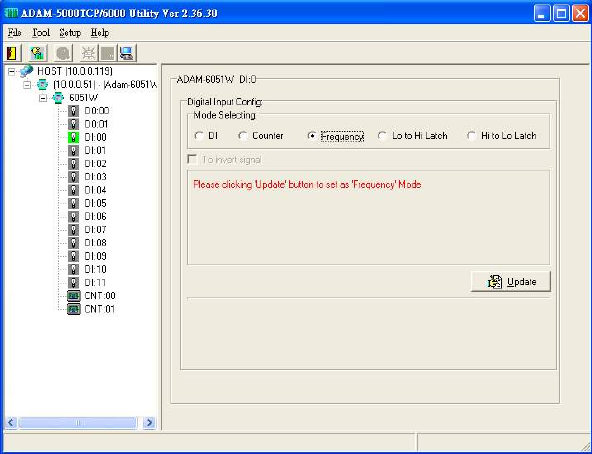Click the DI:07 bulb icon
Image resolution: width=592 pixels, height=454 pixels.
73,230
